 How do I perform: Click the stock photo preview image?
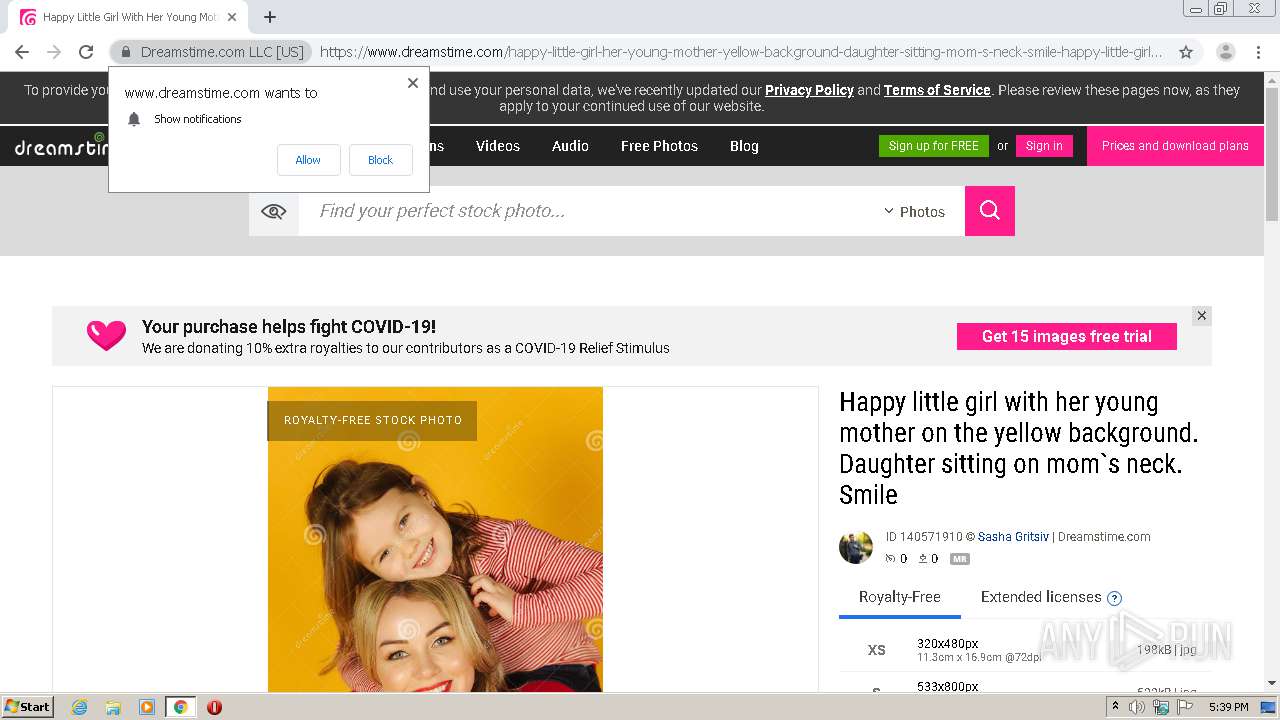pyautogui.click(x=435, y=540)
